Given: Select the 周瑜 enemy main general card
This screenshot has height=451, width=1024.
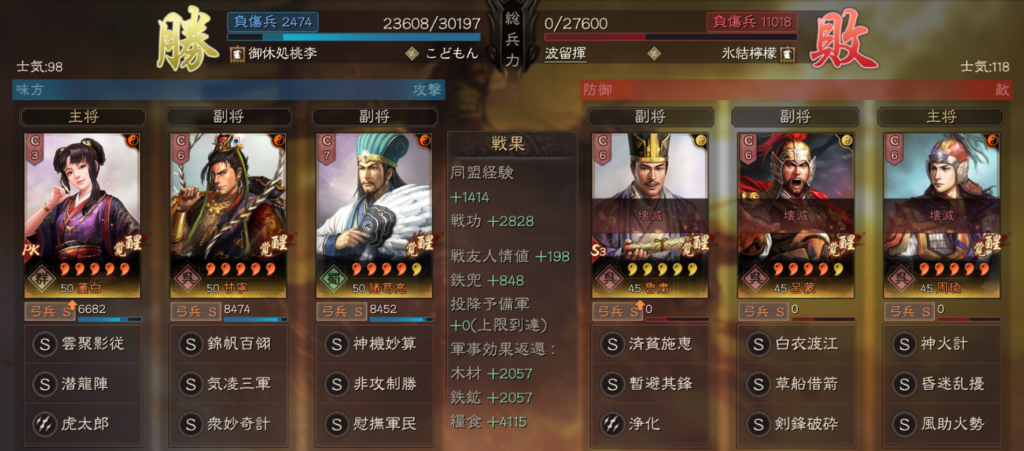Looking at the screenshot, I should click(x=942, y=215).
